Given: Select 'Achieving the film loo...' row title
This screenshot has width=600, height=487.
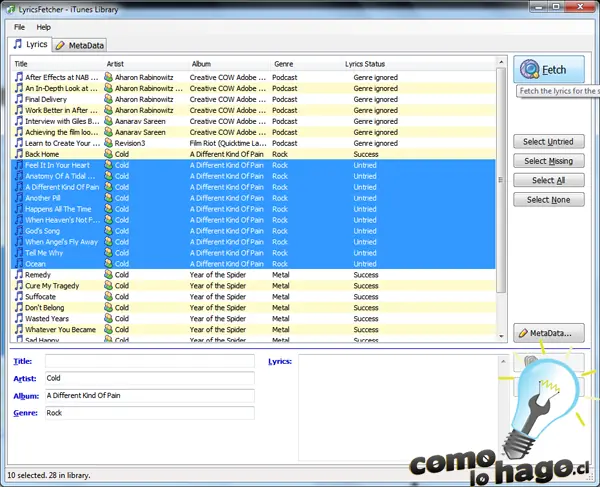Looking at the screenshot, I should (62, 132).
